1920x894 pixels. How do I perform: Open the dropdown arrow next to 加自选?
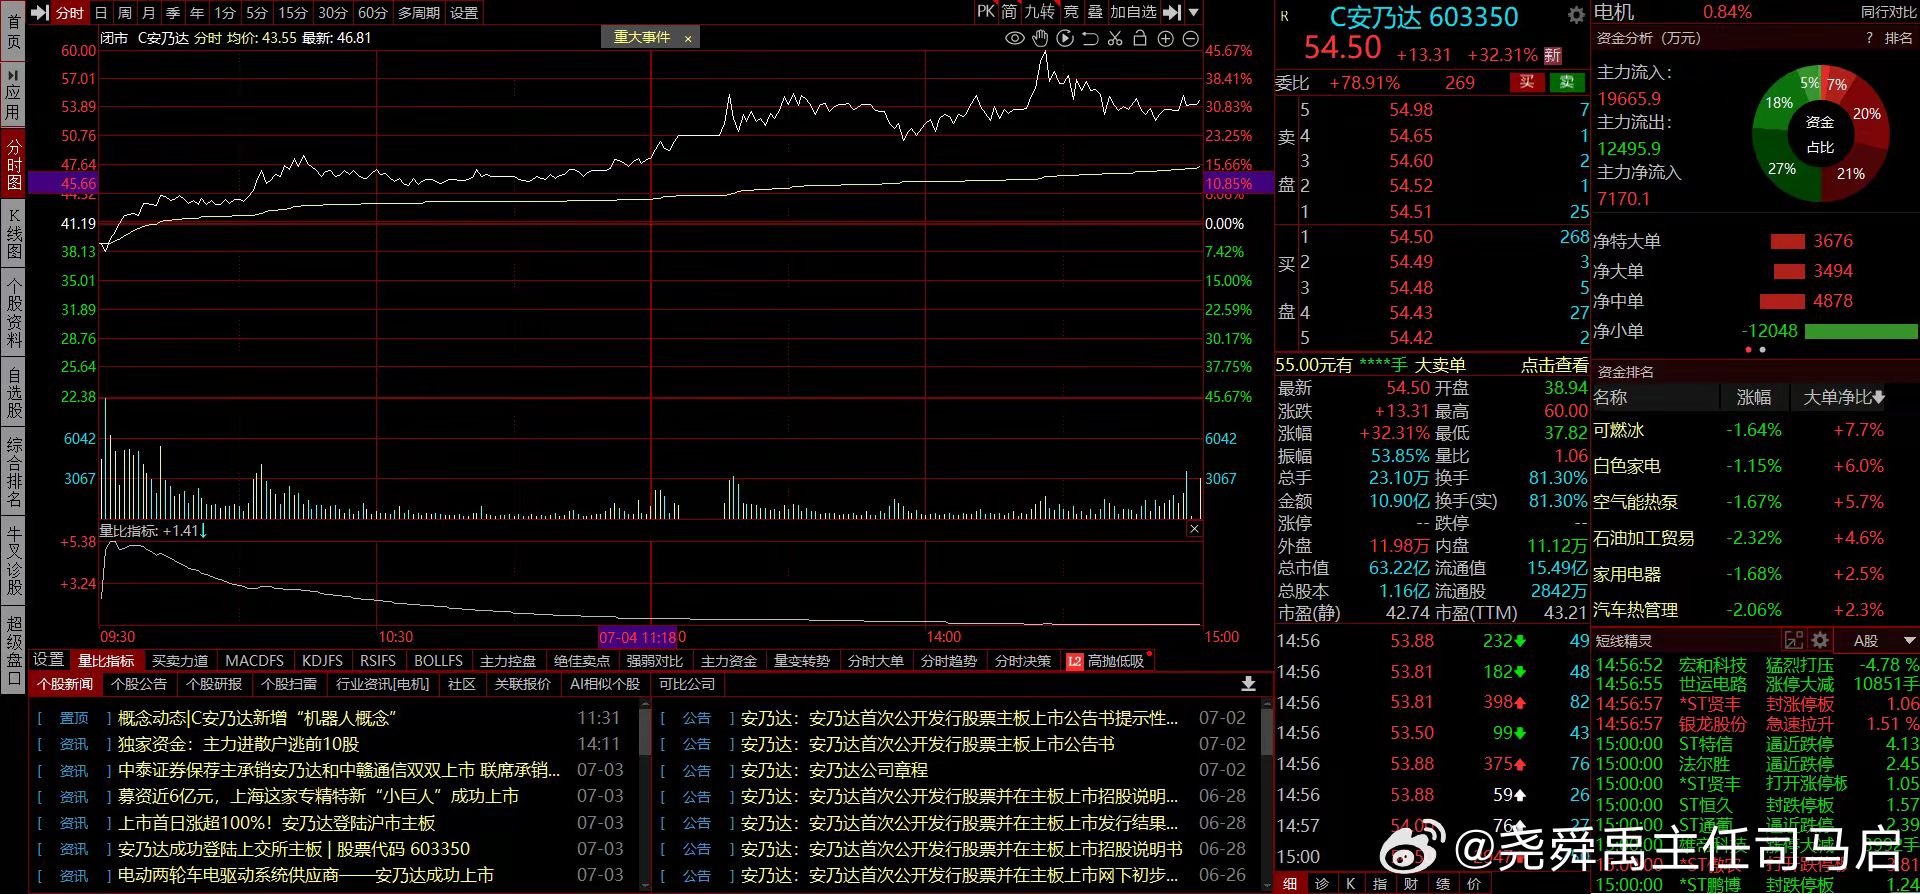pyautogui.click(x=1194, y=12)
